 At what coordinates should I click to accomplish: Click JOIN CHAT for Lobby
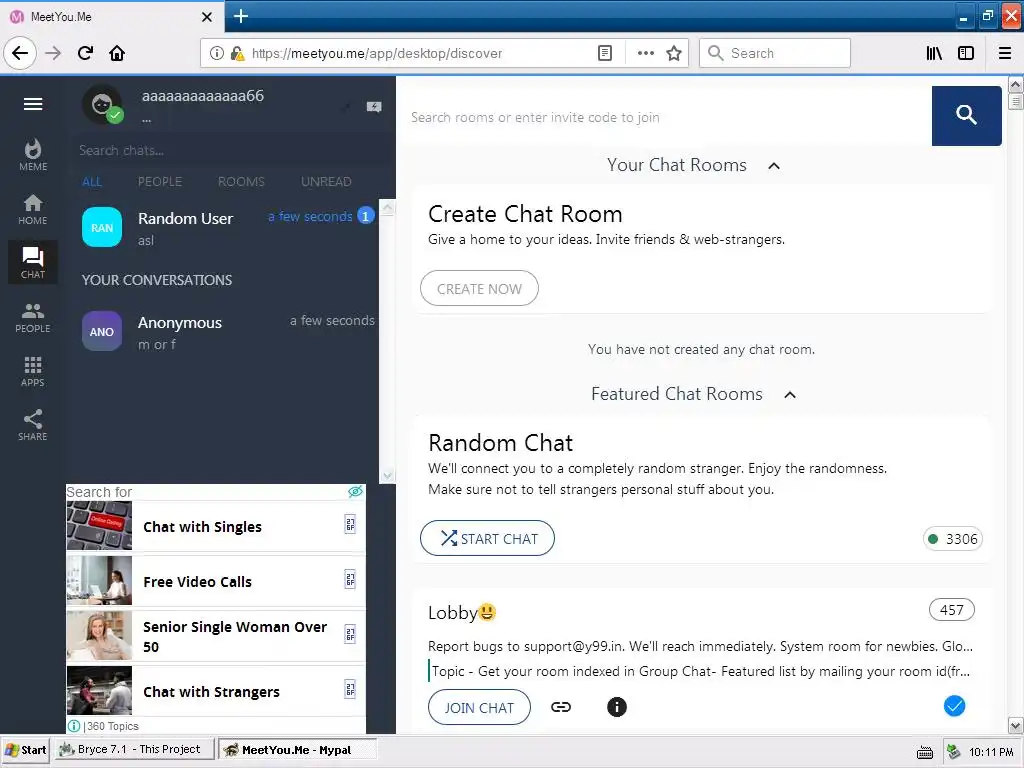tap(479, 707)
